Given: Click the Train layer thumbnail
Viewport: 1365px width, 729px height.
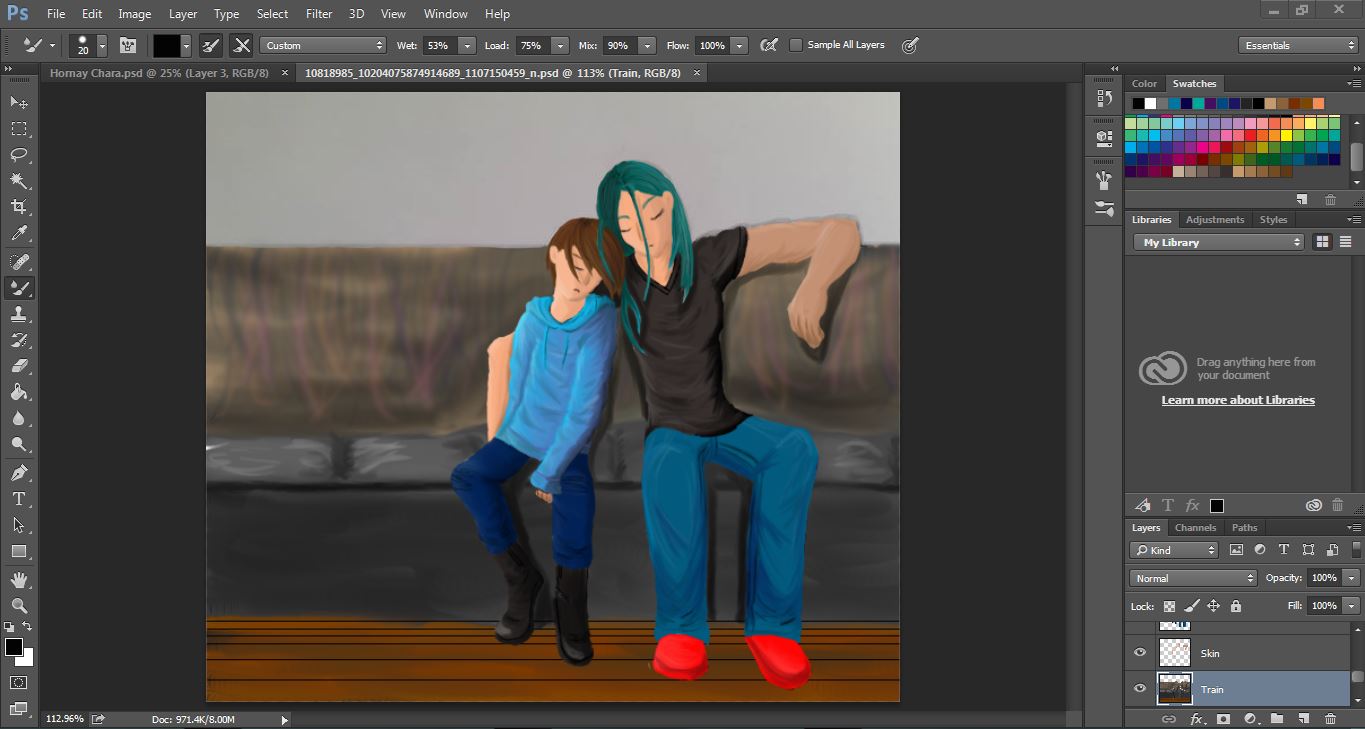Looking at the screenshot, I should point(1175,689).
